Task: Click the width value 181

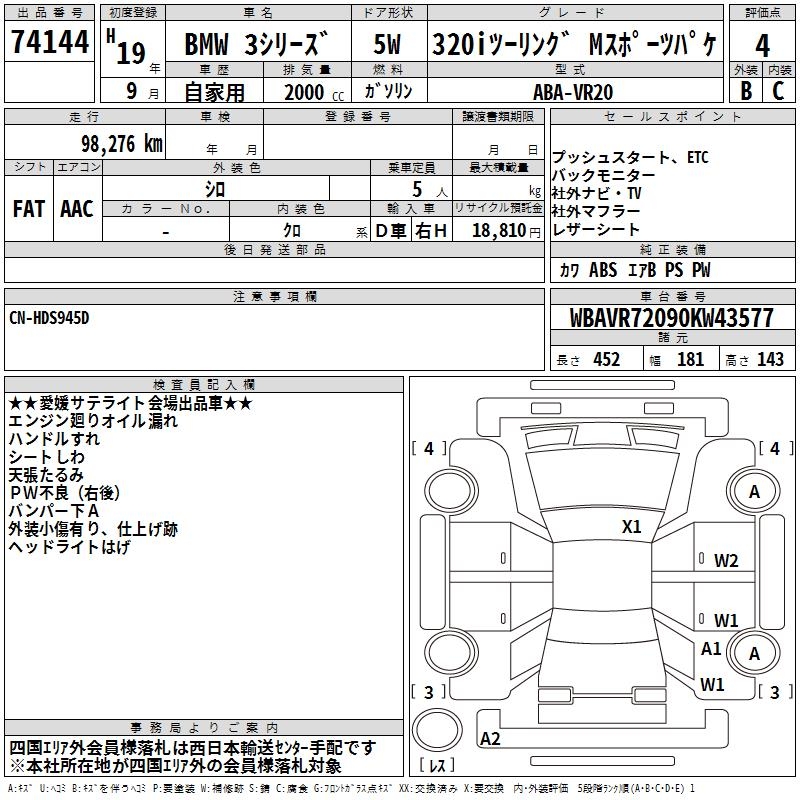Action: coord(690,359)
